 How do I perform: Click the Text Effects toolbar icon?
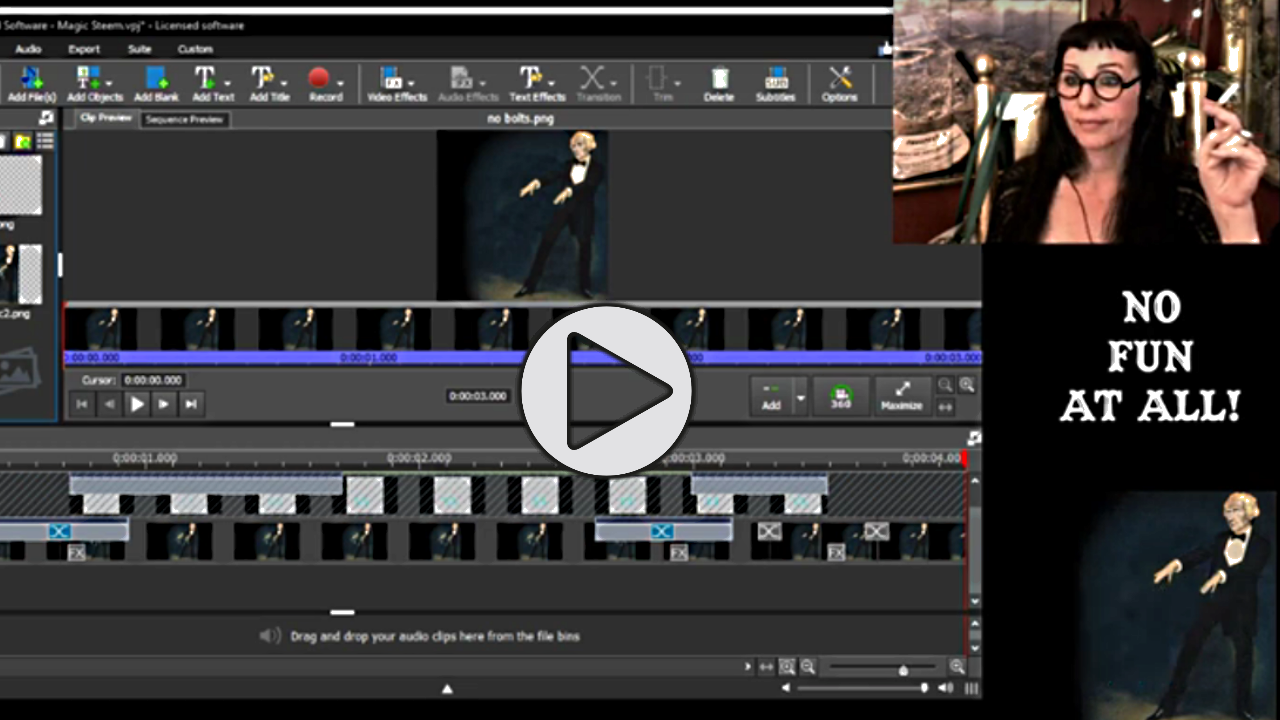point(536,83)
